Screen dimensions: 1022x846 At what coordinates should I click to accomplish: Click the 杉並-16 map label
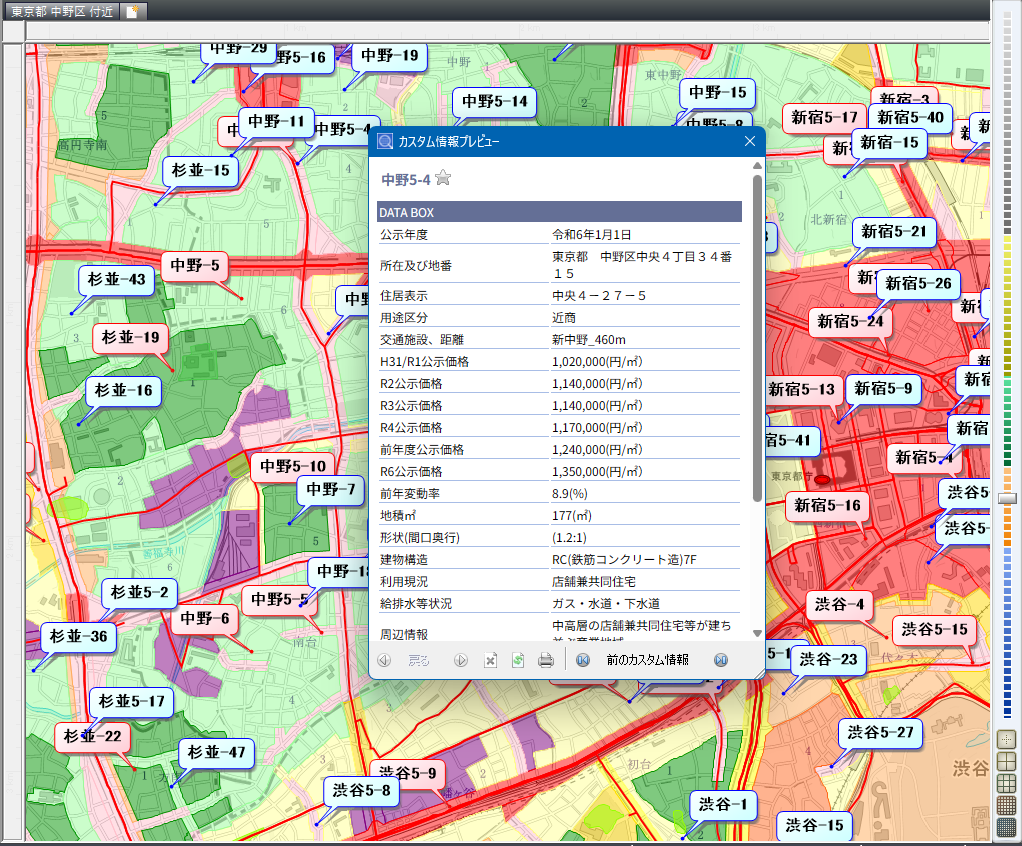[123, 391]
